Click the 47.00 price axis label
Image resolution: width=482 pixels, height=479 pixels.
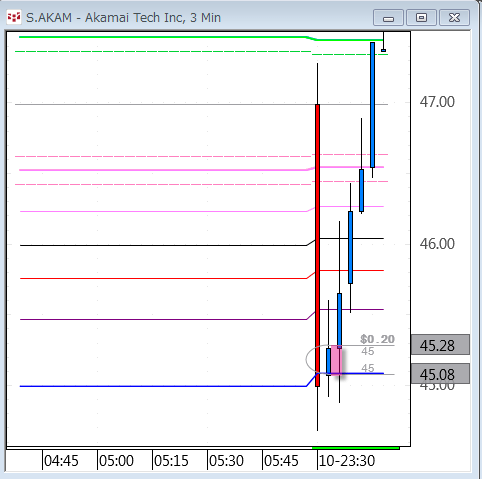click(437, 102)
